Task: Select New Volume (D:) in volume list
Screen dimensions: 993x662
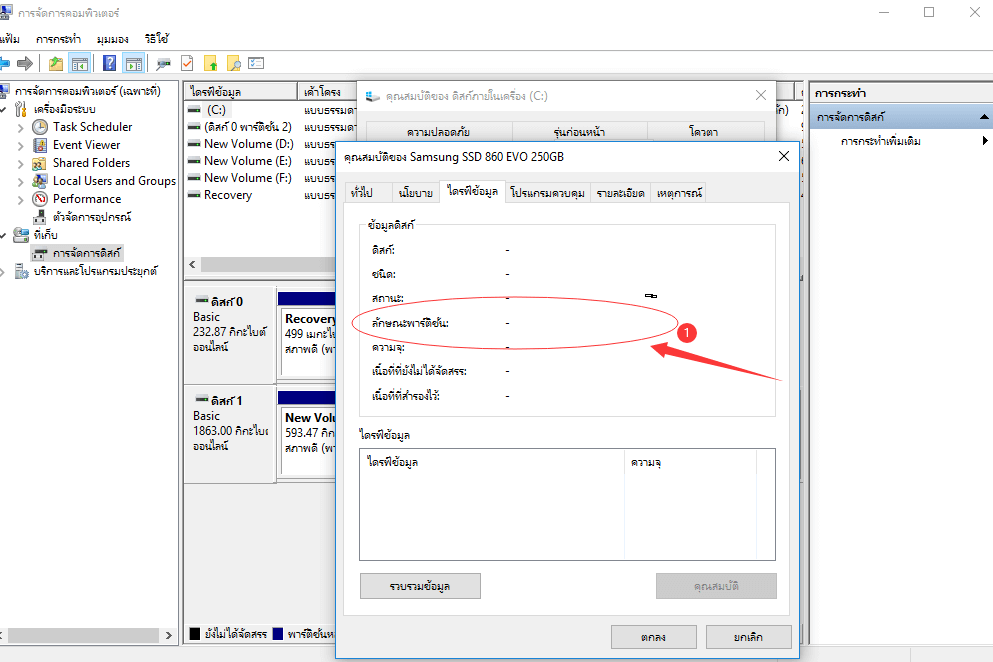Action: click(247, 144)
